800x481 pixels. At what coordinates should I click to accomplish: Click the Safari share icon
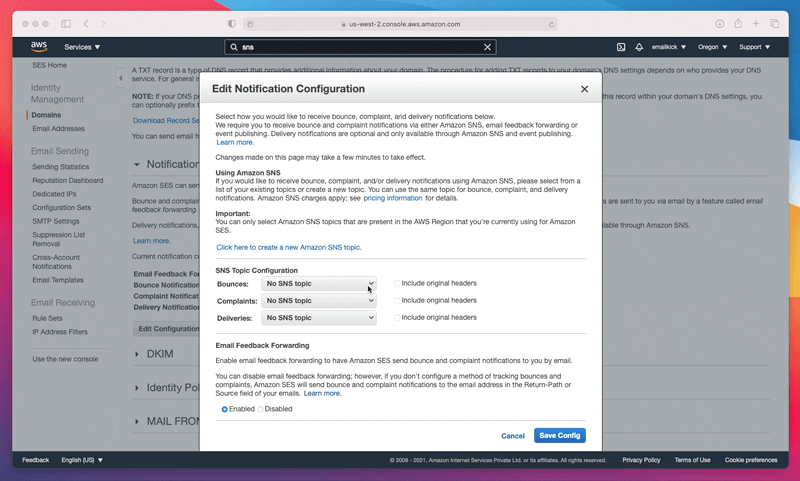[x=738, y=23]
